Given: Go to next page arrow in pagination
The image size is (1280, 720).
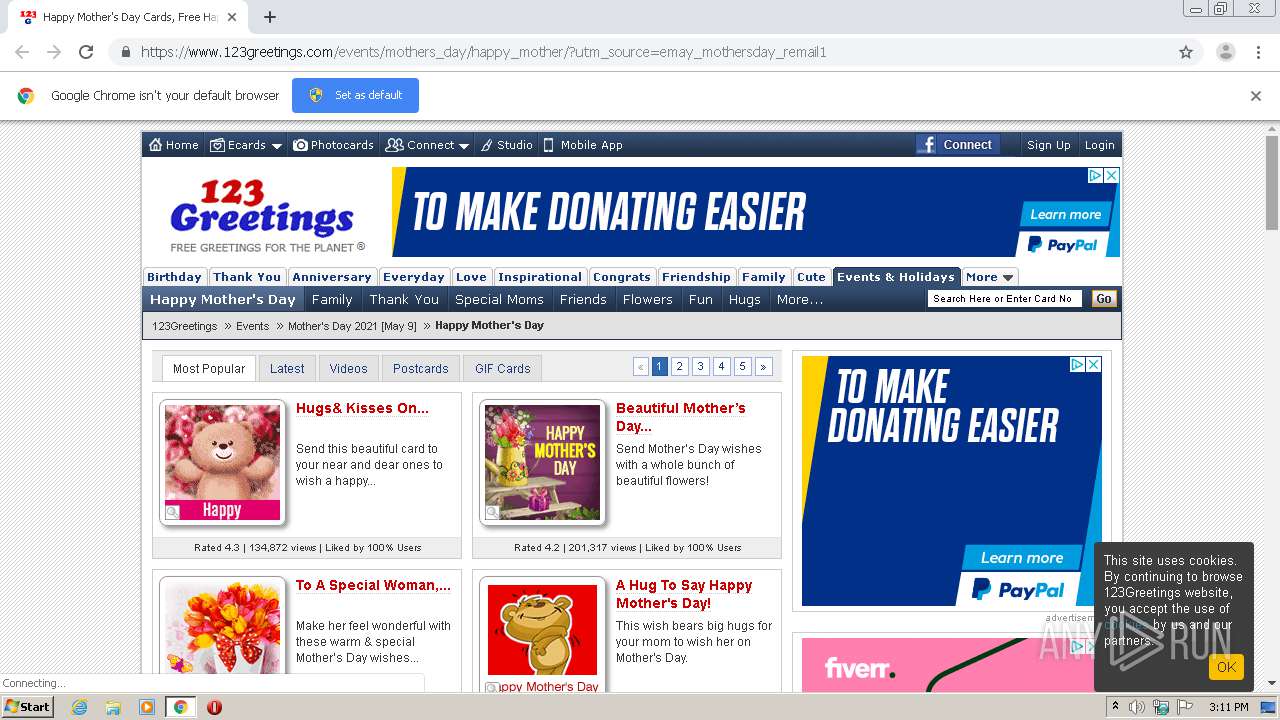Looking at the screenshot, I should (764, 367).
